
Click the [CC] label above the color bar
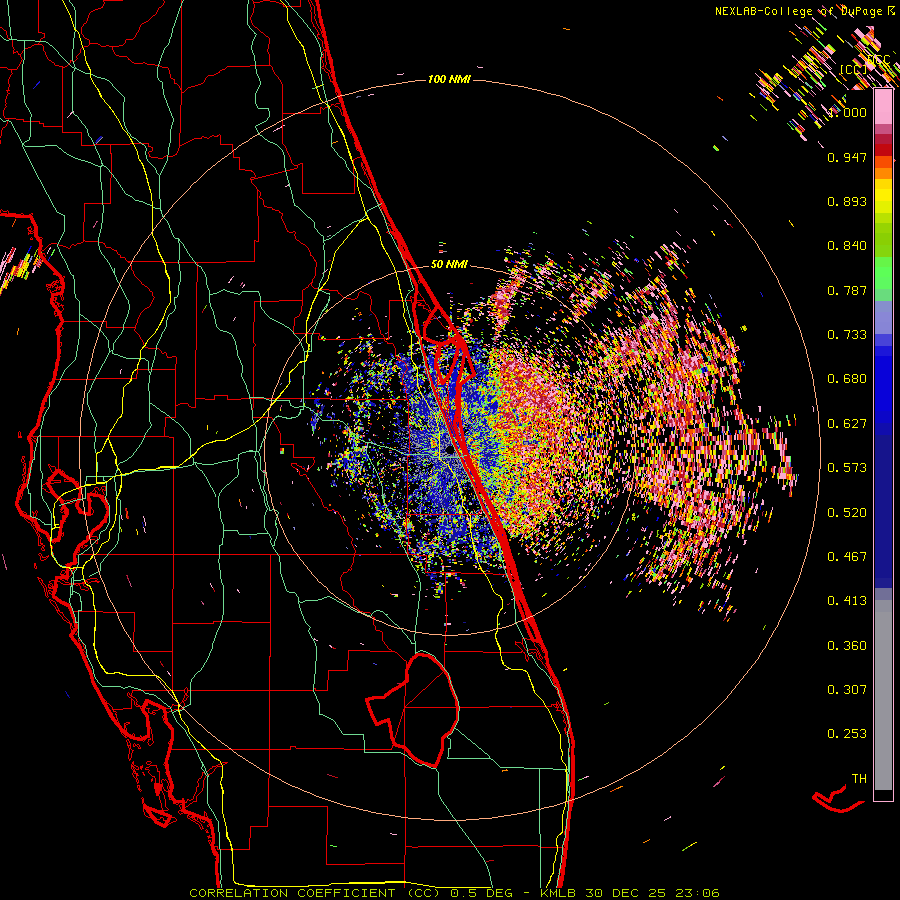853,69
